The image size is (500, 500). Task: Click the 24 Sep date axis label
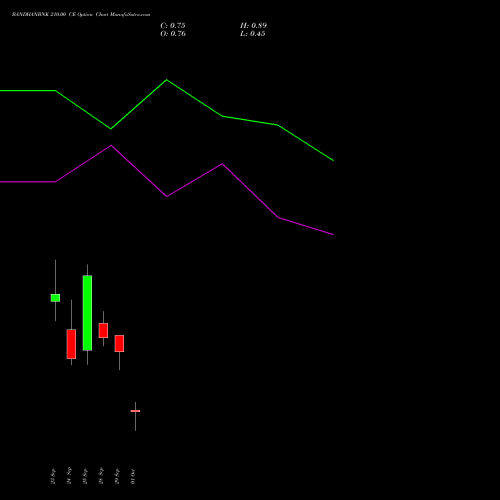click(69, 476)
